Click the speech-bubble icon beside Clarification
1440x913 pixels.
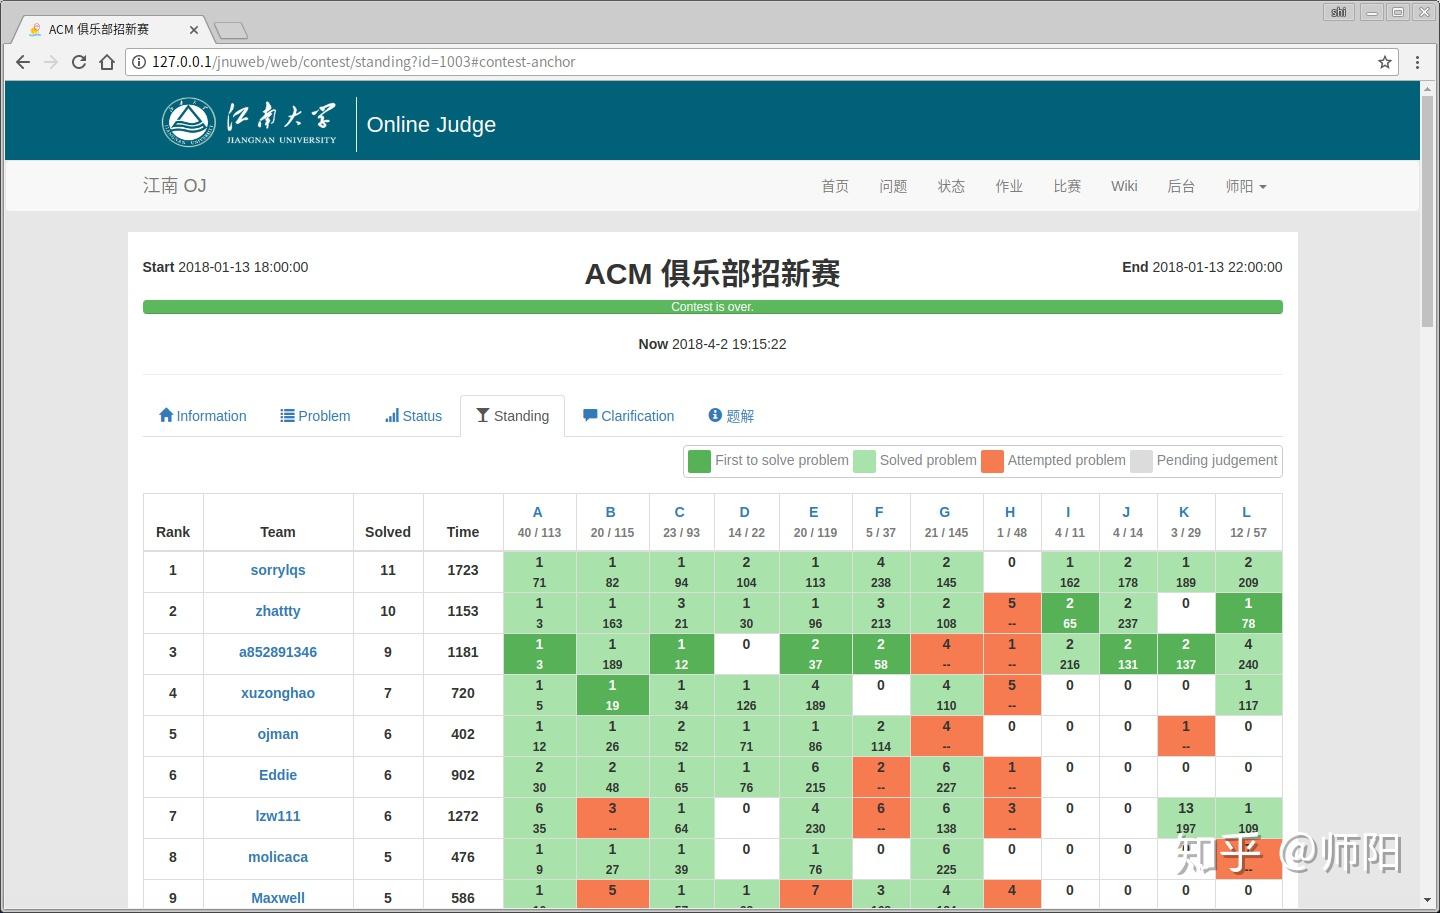tap(591, 415)
